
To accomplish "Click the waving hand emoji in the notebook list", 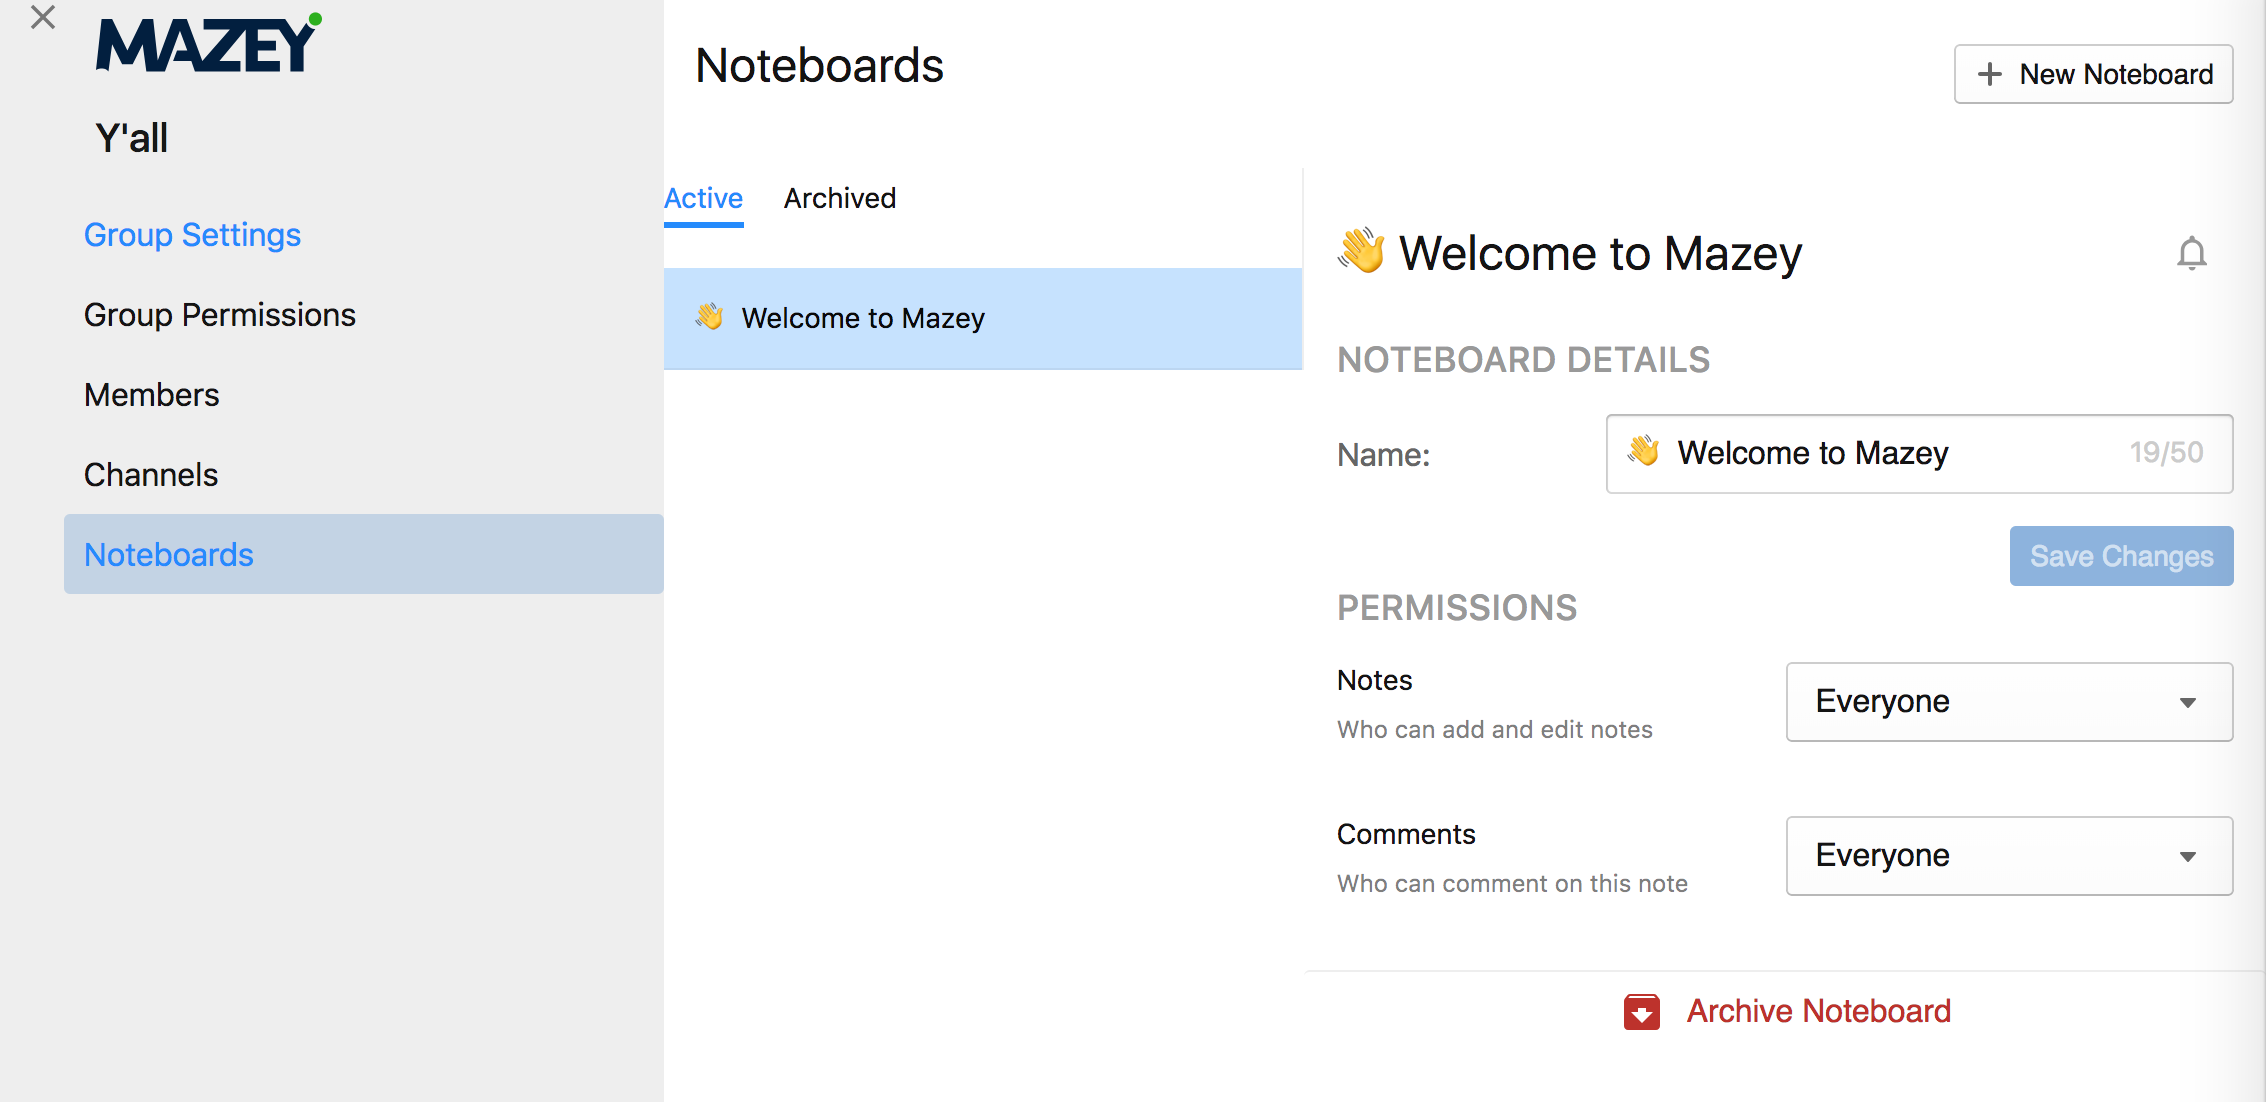I will [x=709, y=317].
